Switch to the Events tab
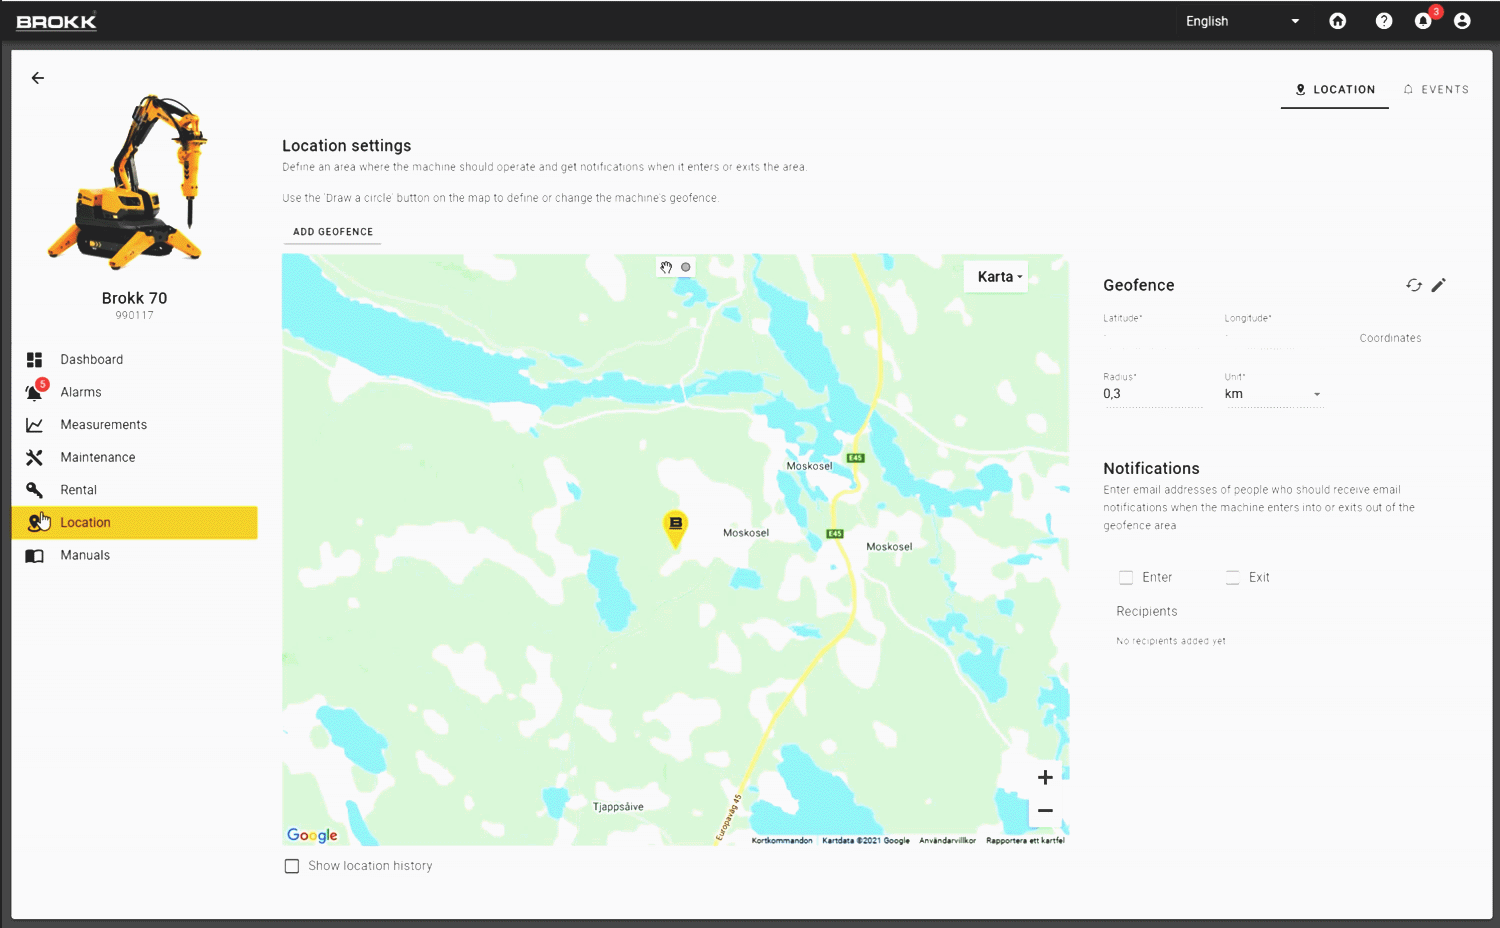Image resolution: width=1500 pixels, height=928 pixels. pos(1436,90)
